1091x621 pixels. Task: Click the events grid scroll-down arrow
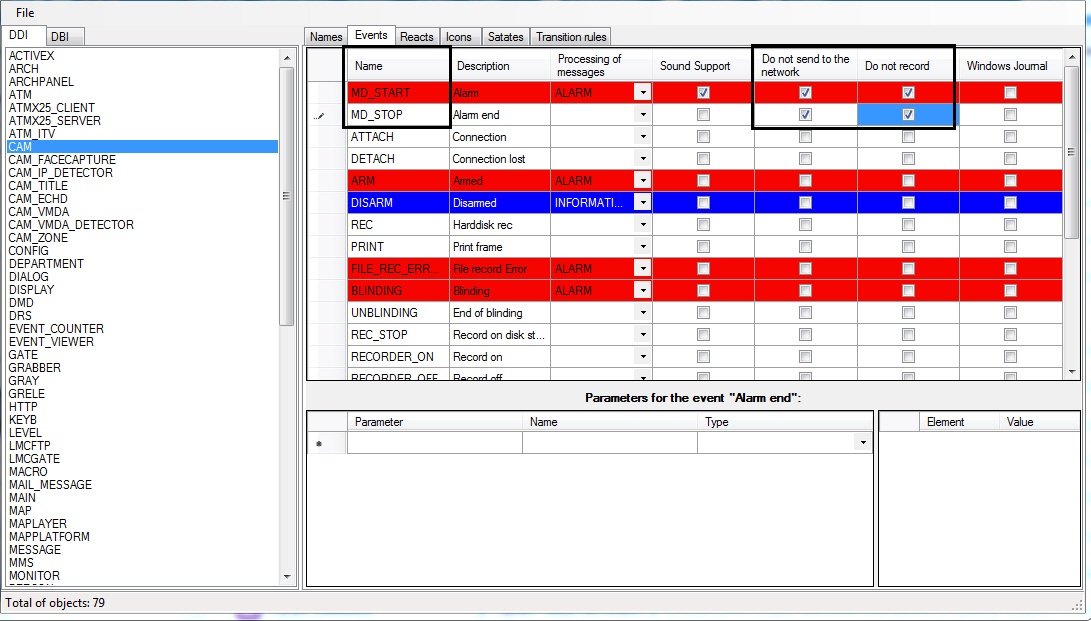point(1072,371)
